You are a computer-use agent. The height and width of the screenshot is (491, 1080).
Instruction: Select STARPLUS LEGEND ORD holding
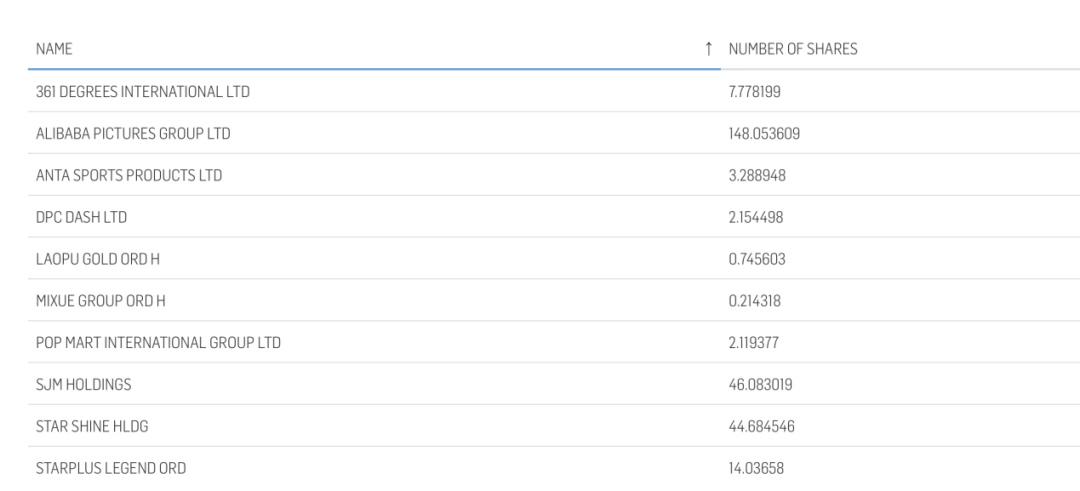[110, 468]
